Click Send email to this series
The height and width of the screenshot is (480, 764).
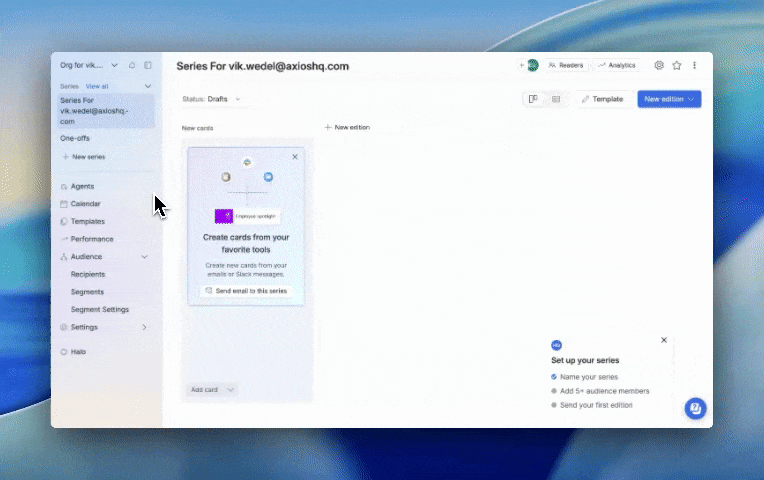click(x=246, y=291)
